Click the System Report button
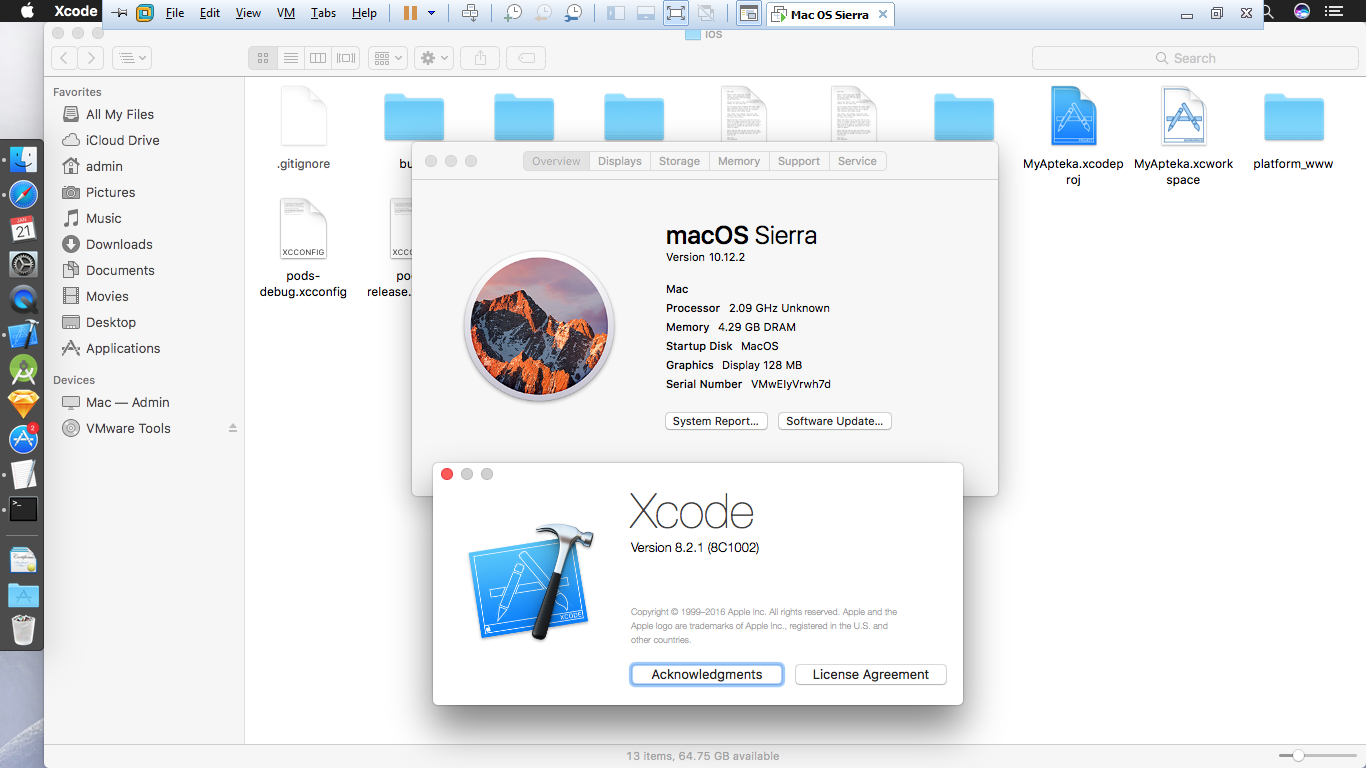 pos(716,421)
